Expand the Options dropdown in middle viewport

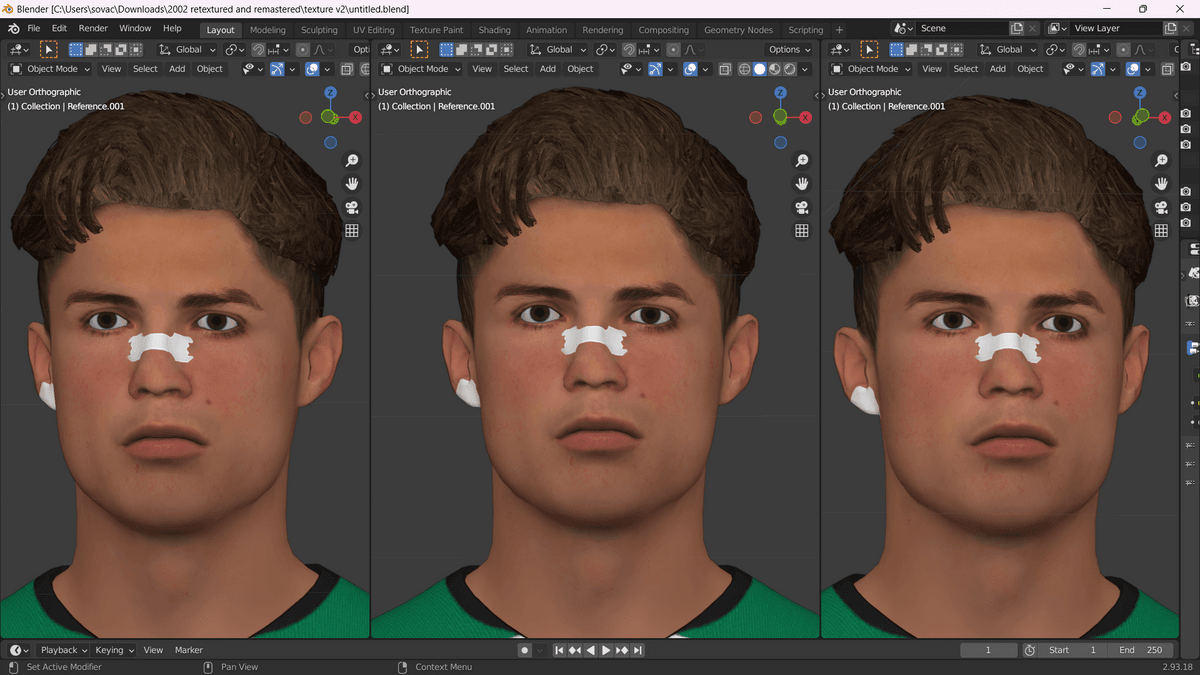point(789,49)
